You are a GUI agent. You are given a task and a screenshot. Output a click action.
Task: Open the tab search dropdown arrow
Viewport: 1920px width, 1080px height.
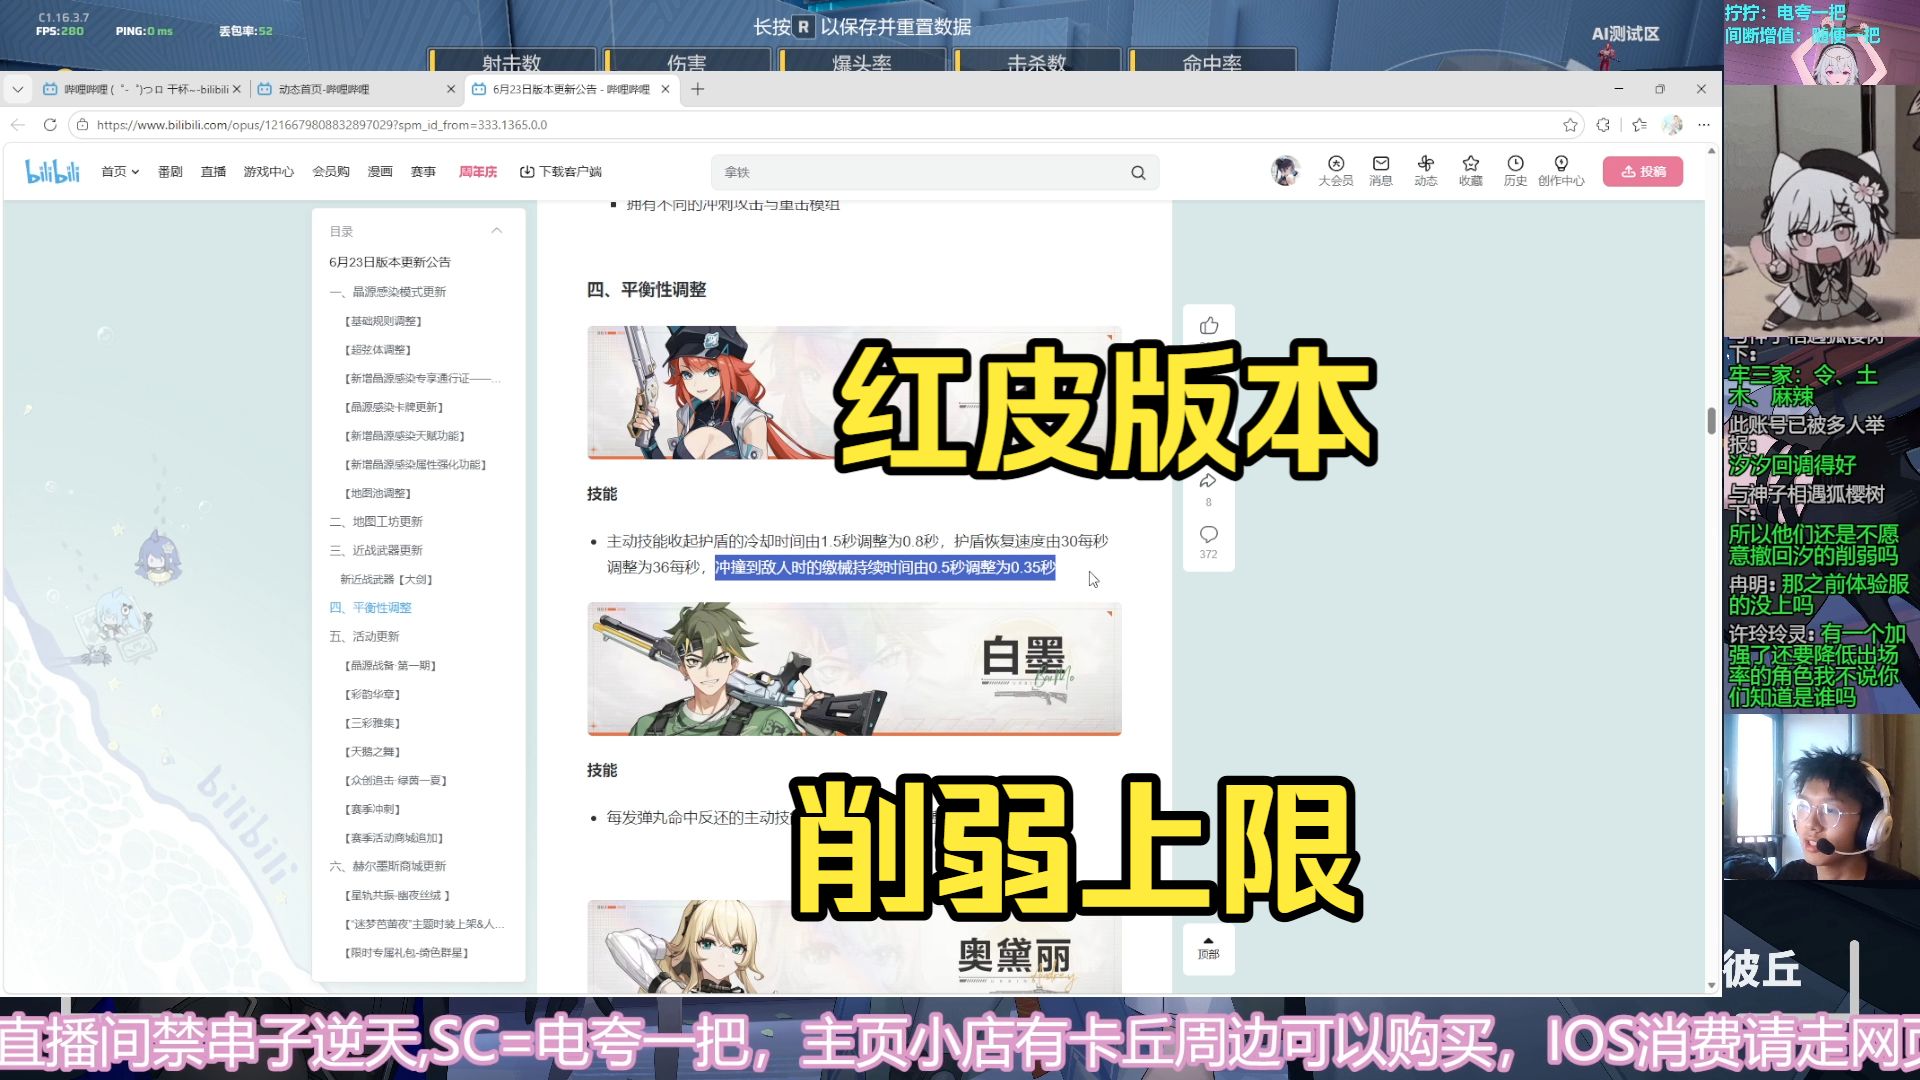point(17,89)
